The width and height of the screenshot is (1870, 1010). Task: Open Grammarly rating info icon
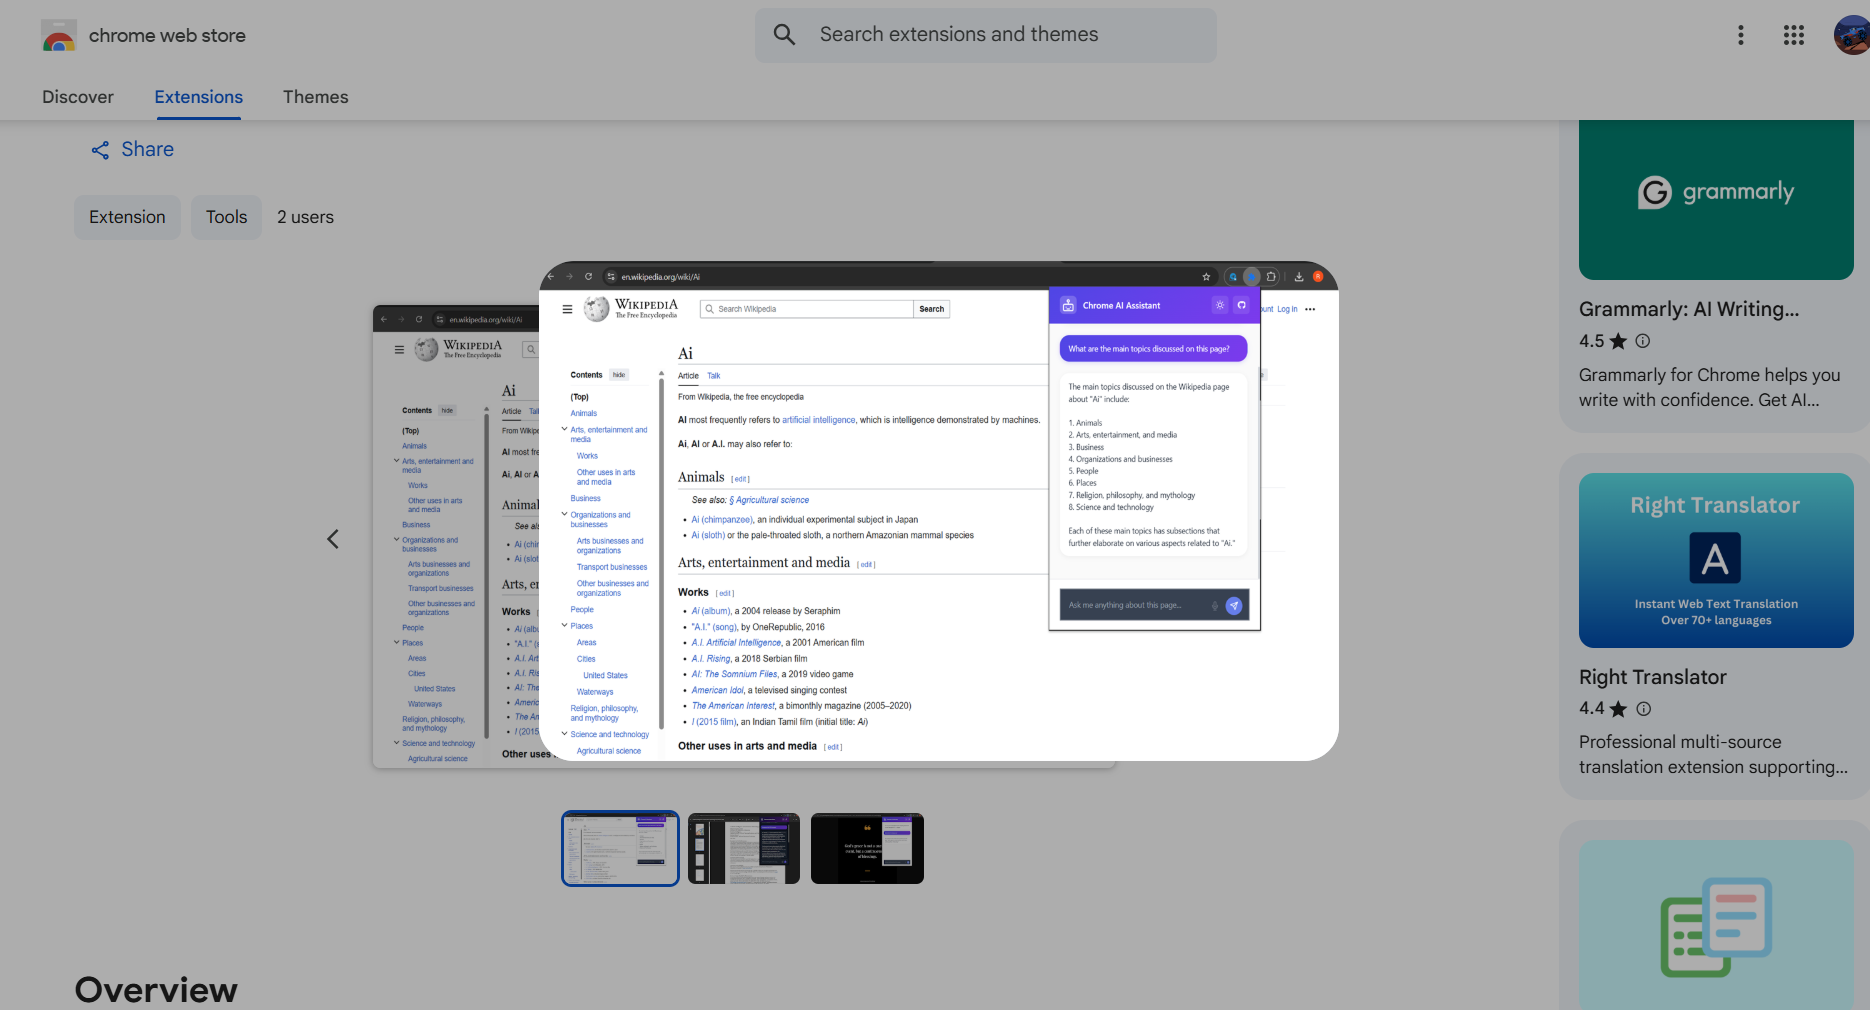tap(1643, 341)
